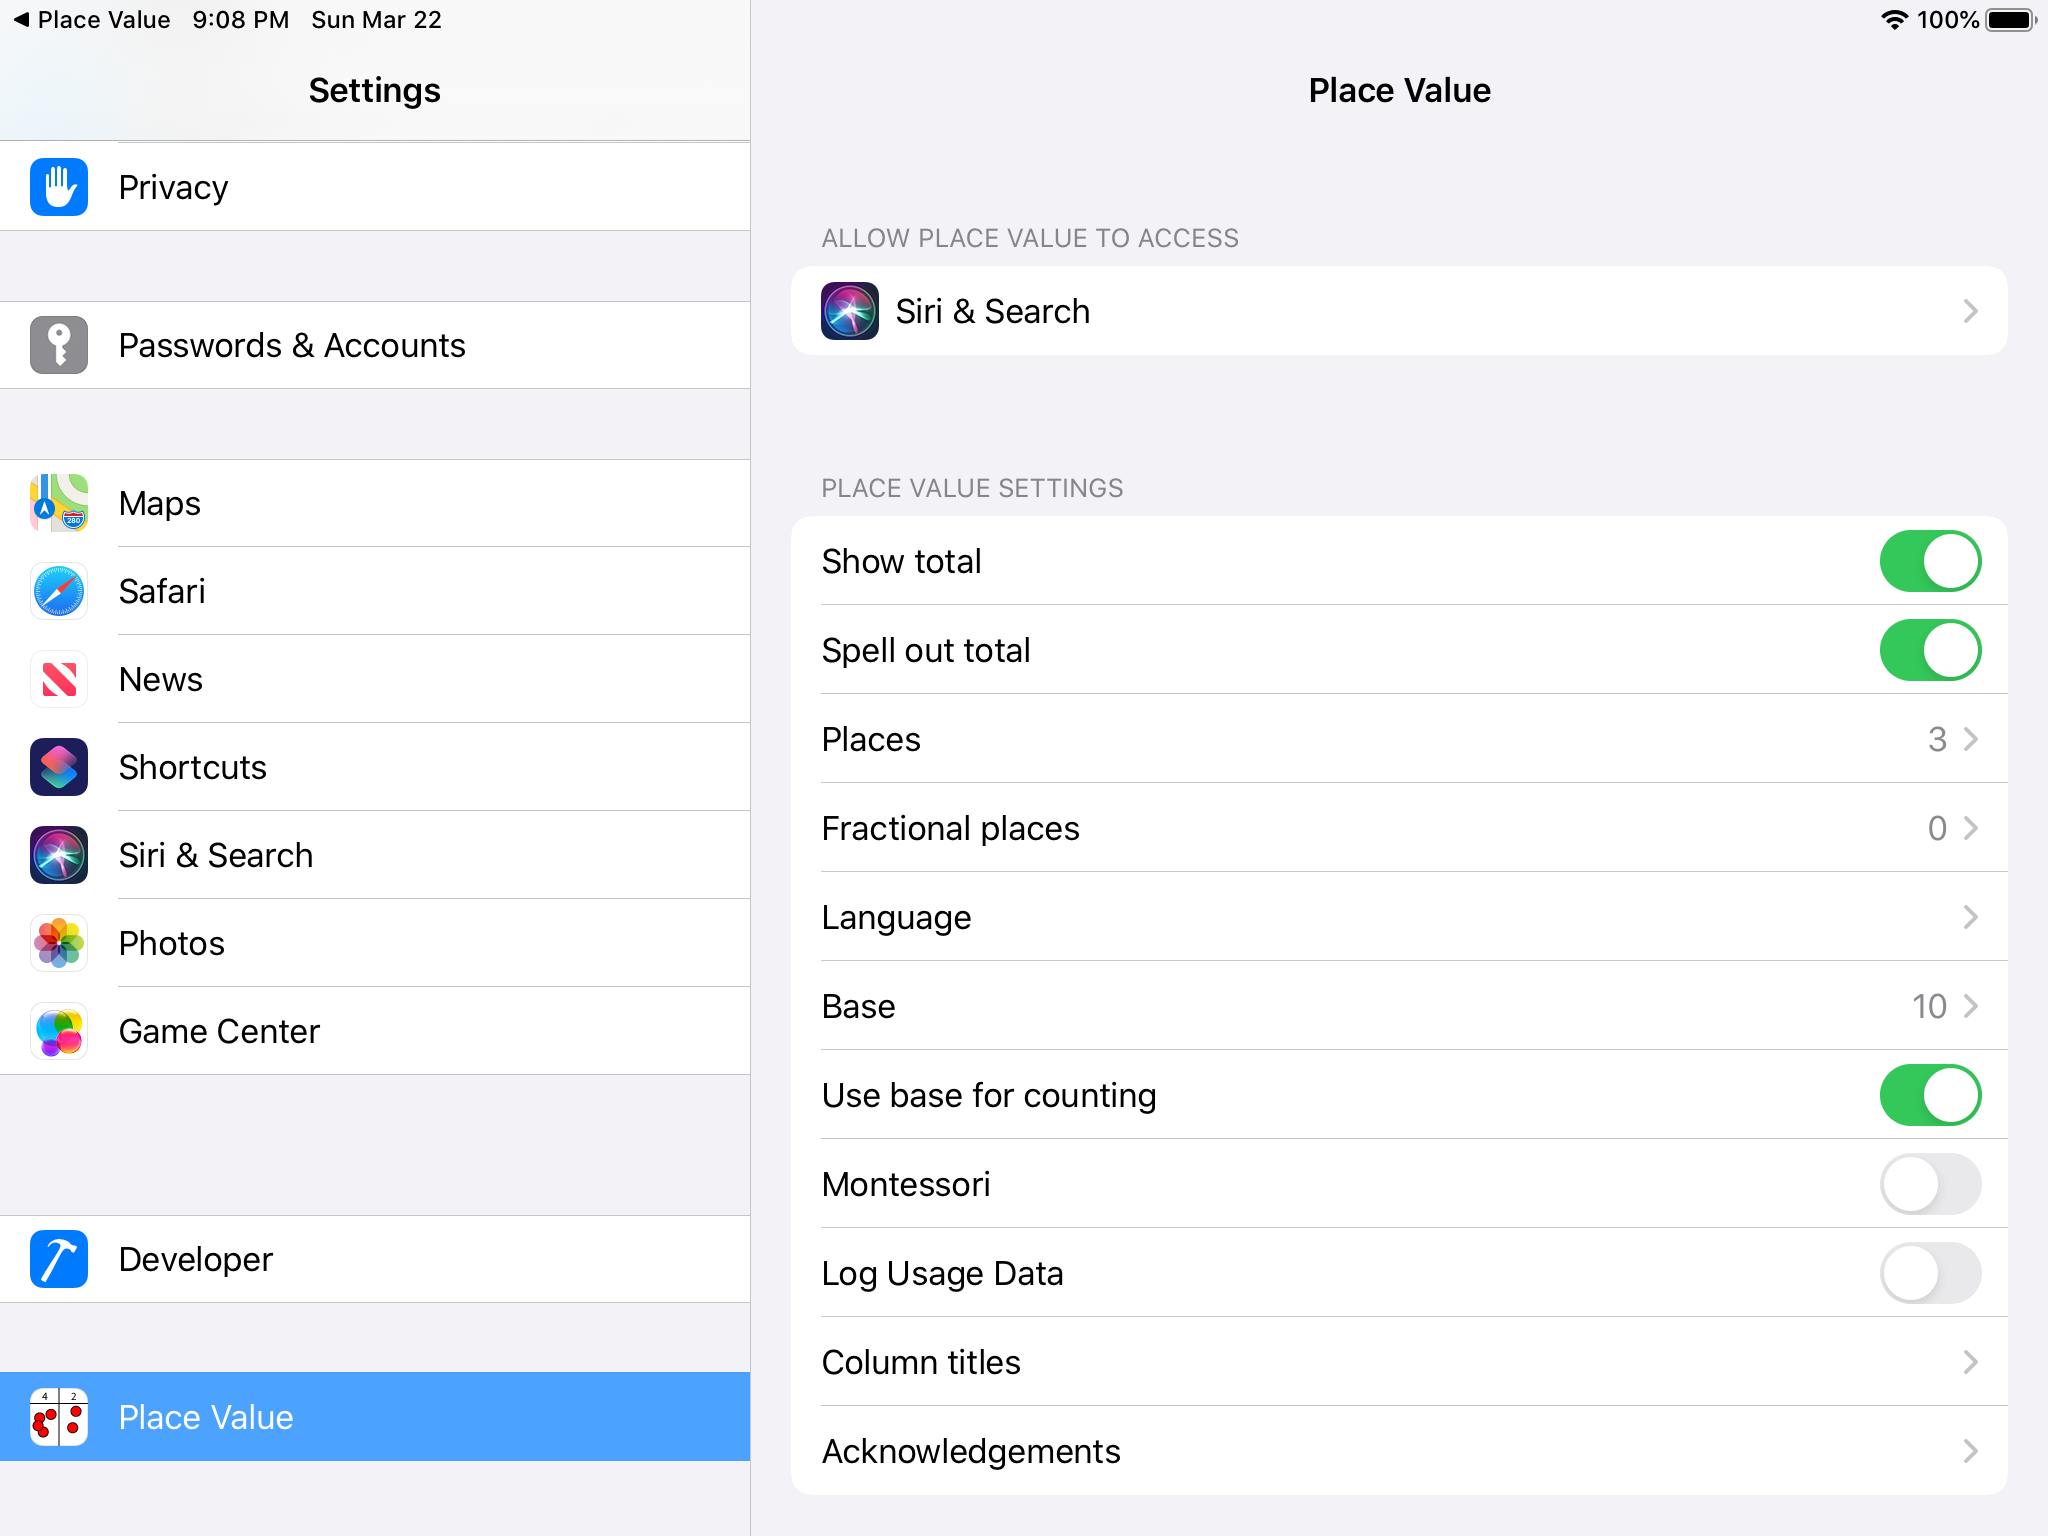Viewport: 2048px width, 1536px height.
Task: Go to News settings
Action: (x=375, y=679)
